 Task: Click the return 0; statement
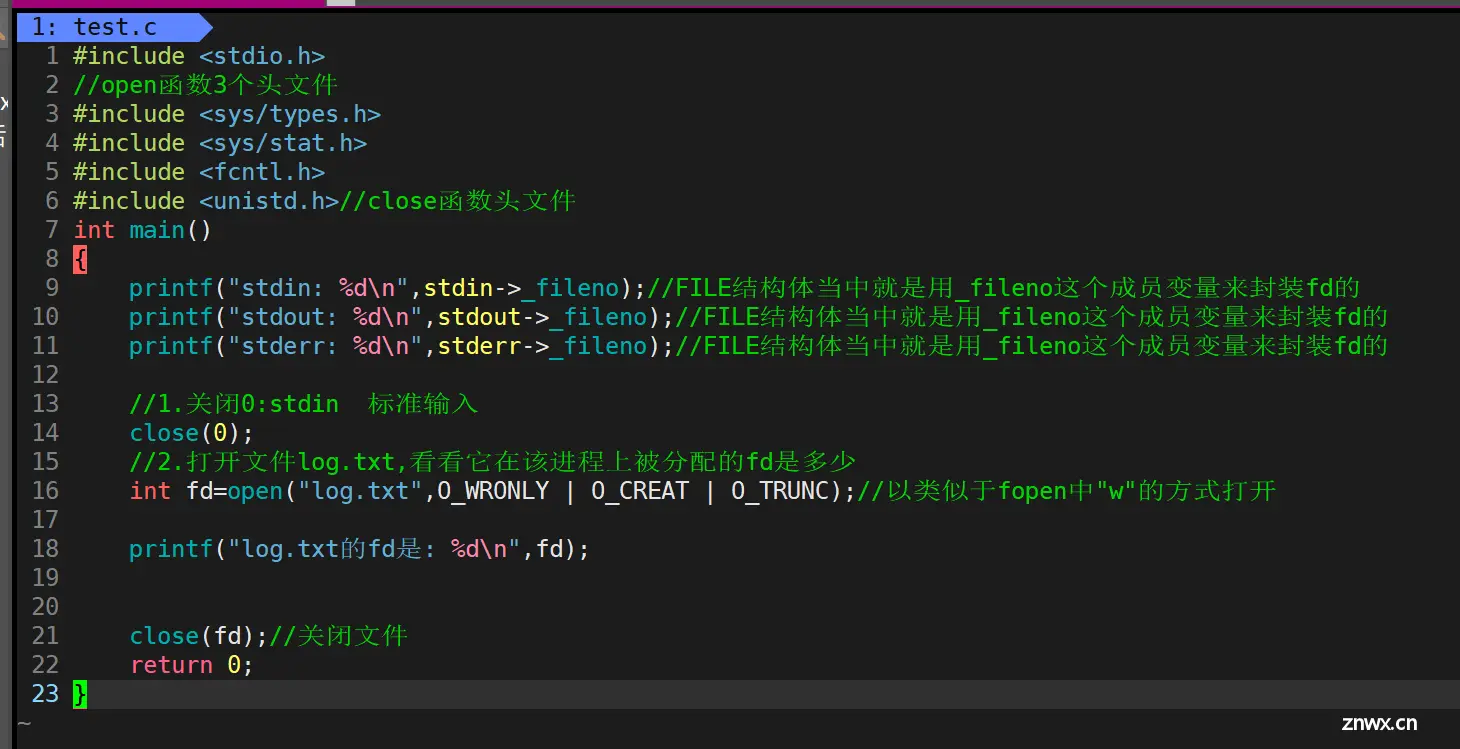tap(192, 665)
